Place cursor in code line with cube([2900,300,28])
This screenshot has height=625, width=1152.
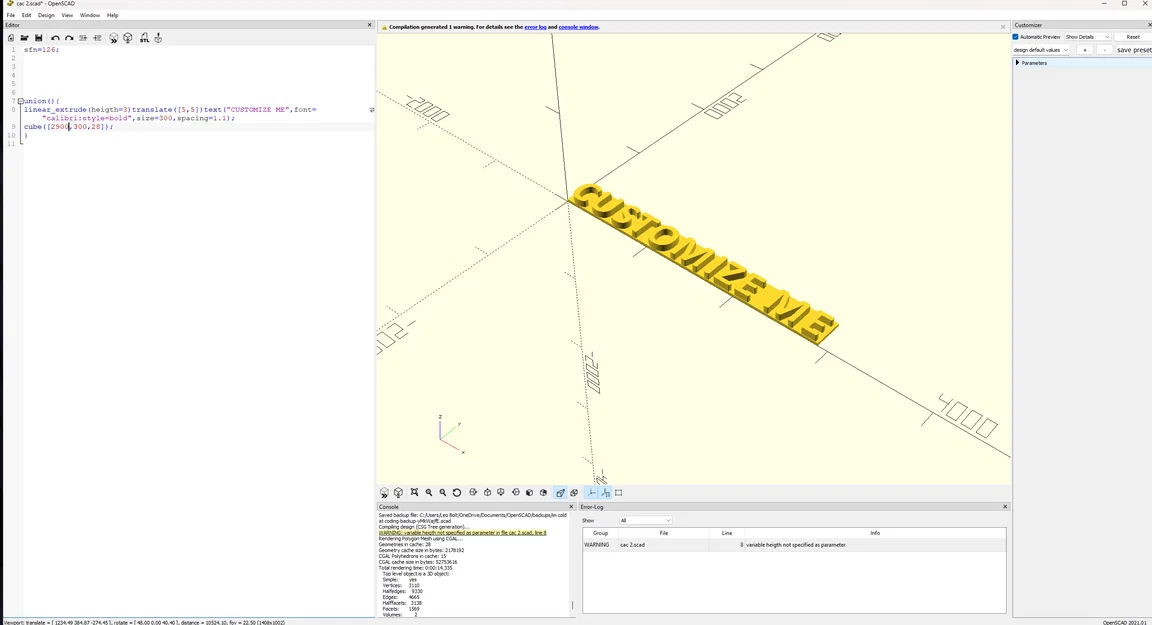[x=68, y=127]
